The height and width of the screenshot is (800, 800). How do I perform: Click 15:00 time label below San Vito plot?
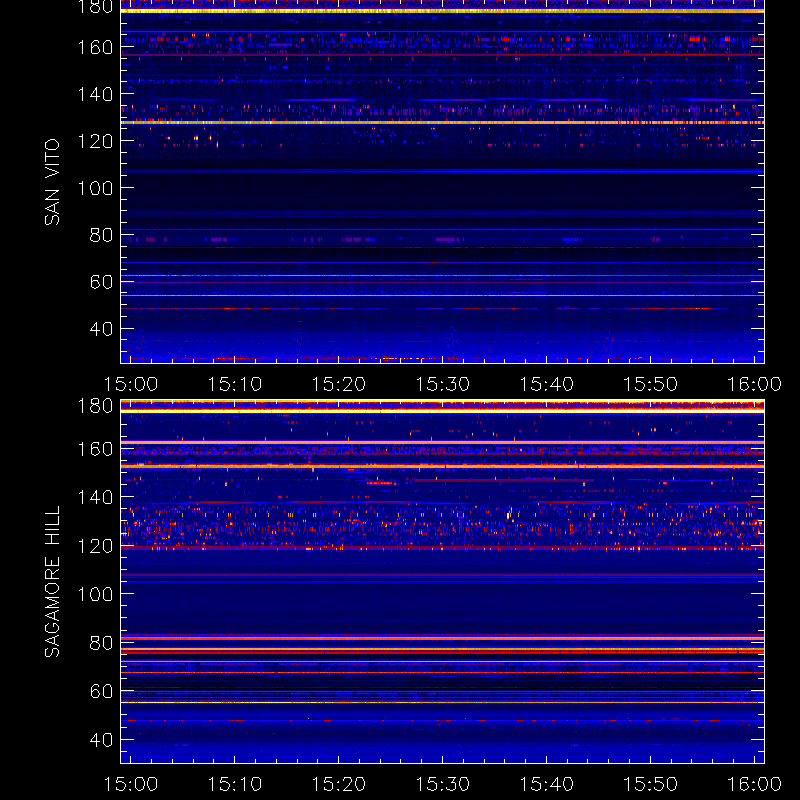131,384
